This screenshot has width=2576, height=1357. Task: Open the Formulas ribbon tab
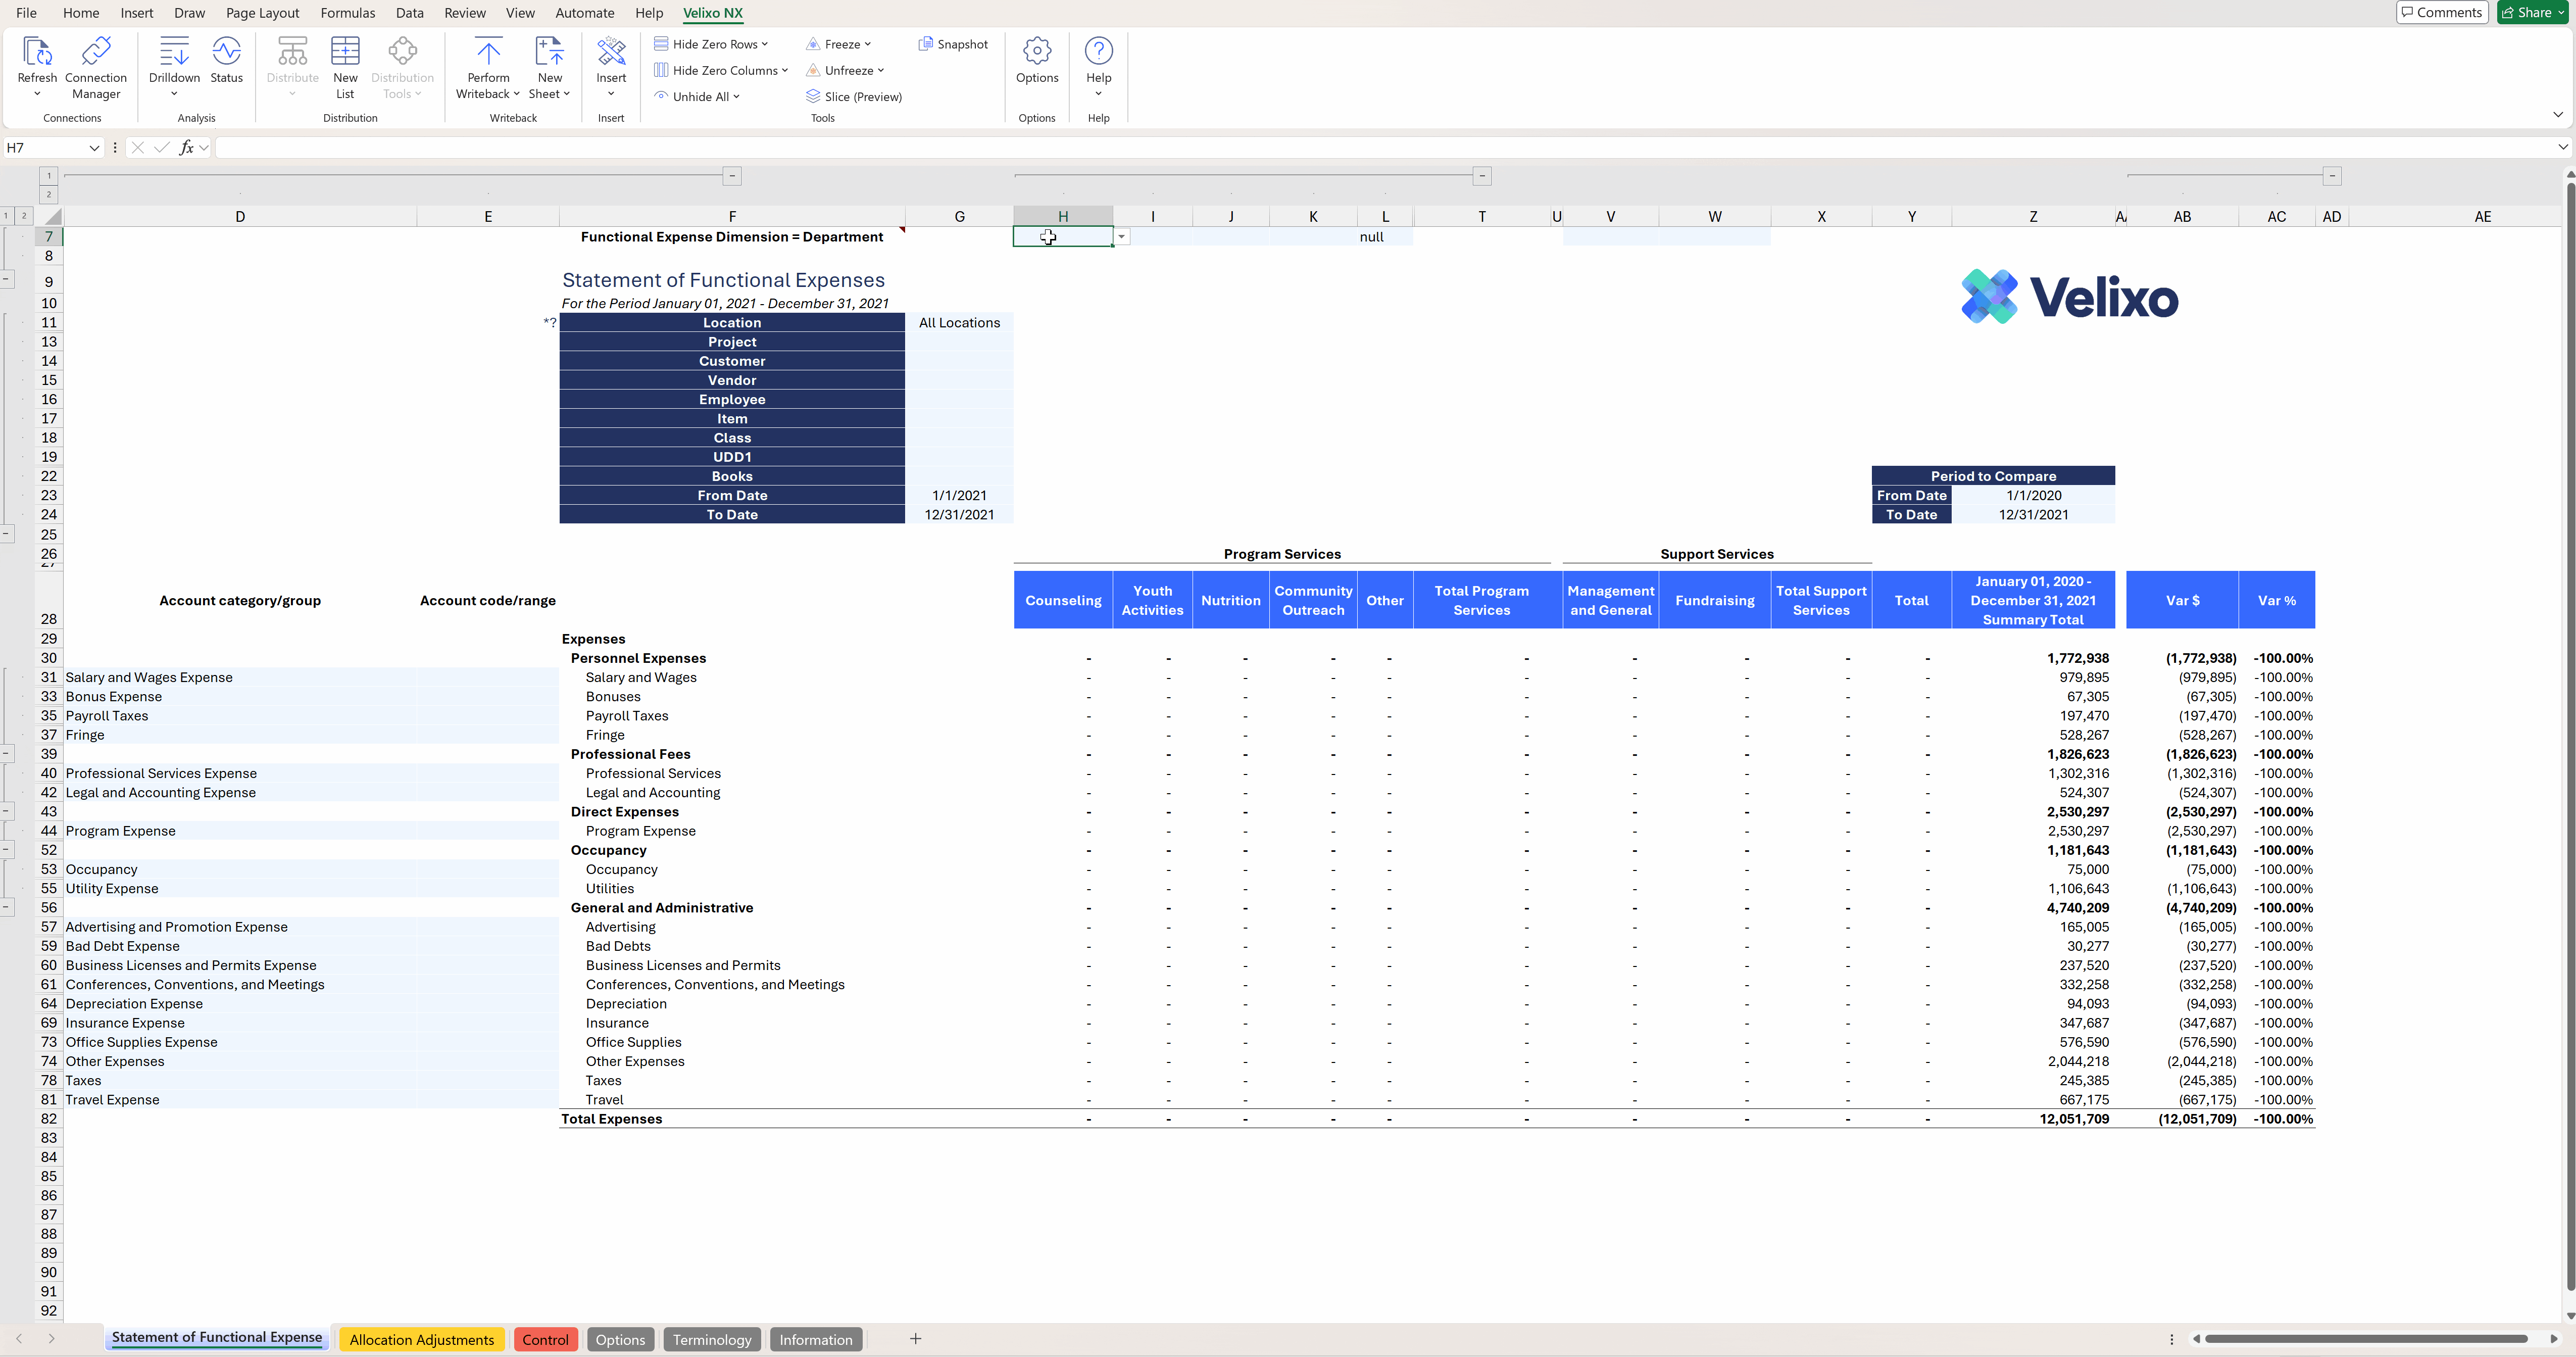coord(347,13)
